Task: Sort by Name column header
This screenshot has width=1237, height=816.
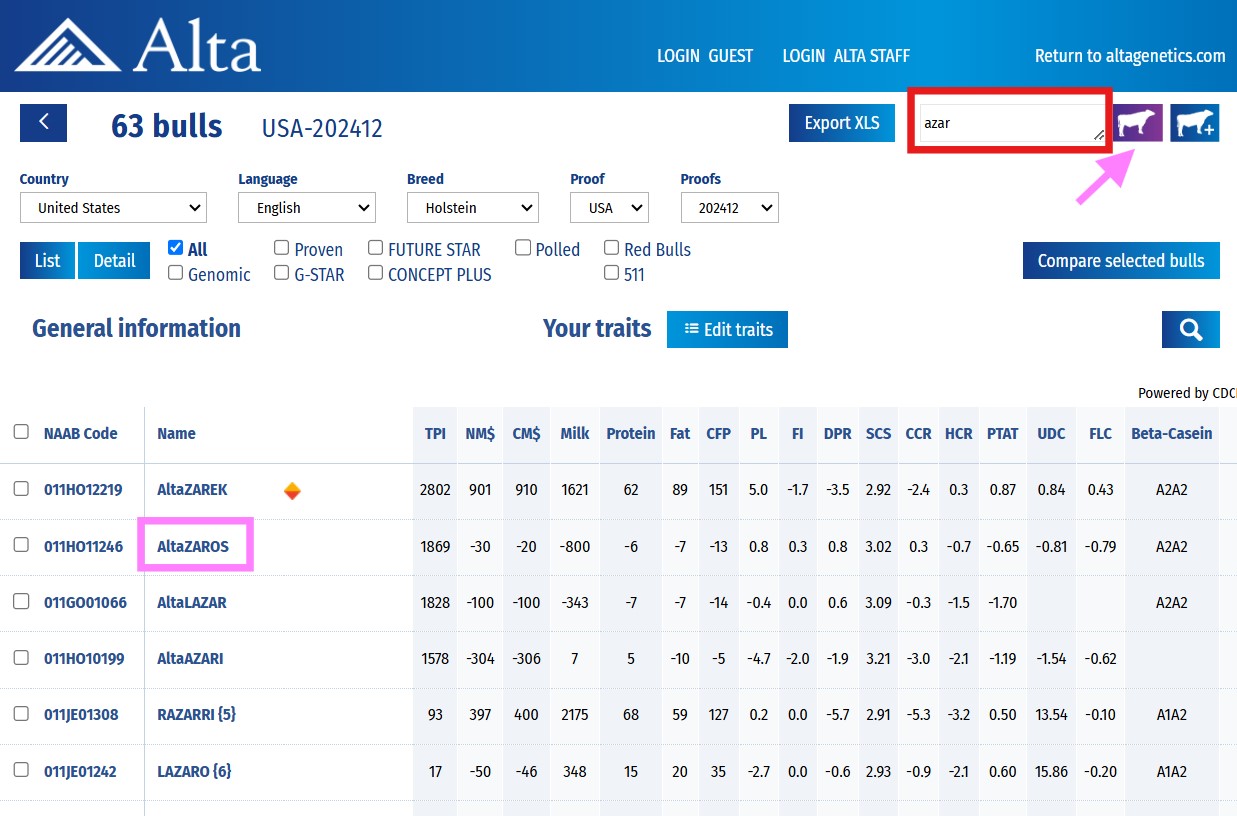Action: (x=176, y=434)
